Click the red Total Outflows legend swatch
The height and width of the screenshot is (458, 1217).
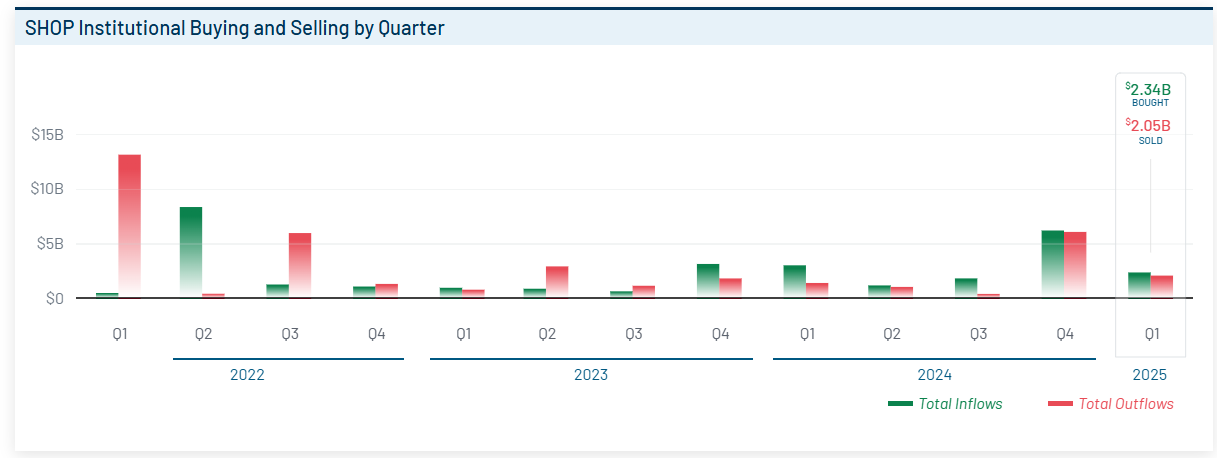click(x=1060, y=404)
